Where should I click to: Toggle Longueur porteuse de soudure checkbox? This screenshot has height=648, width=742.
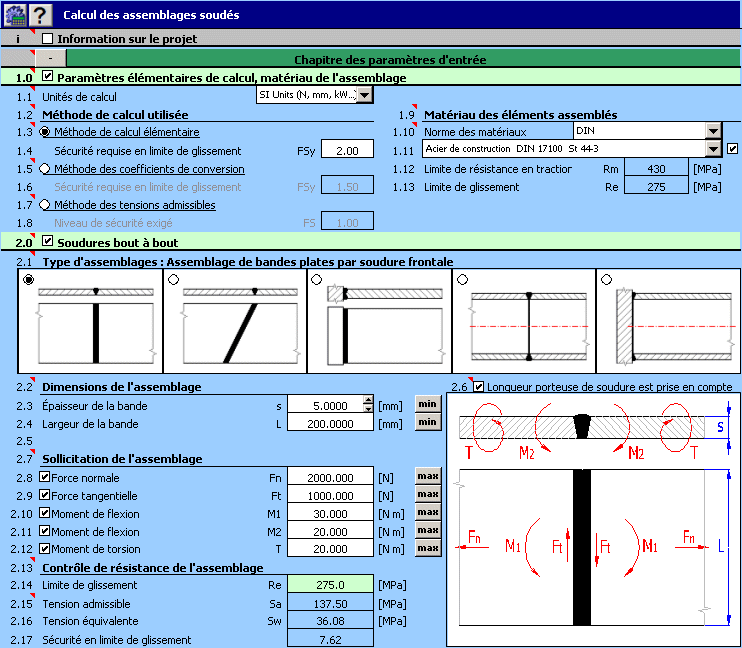[x=478, y=387]
